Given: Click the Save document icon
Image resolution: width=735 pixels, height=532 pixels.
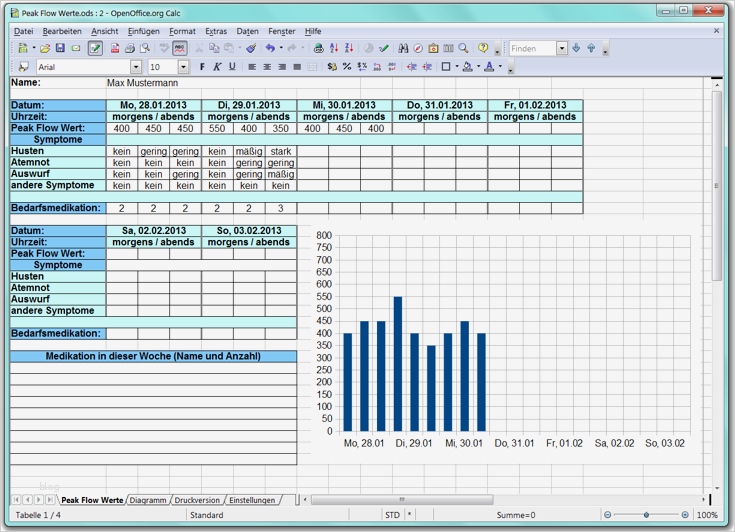Looking at the screenshot, I should pyautogui.click(x=60, y=48).
